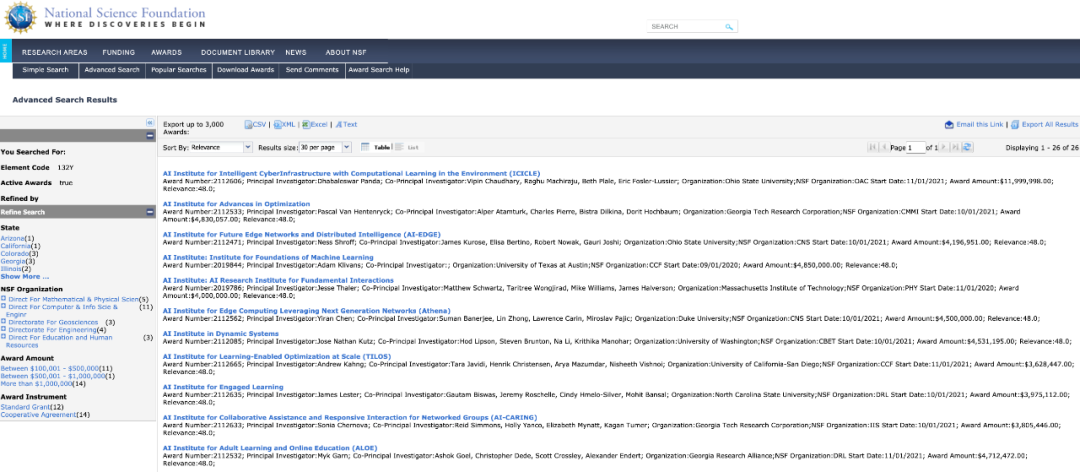
Task: Filter awards More than $1,000,000
Action: 36,384
